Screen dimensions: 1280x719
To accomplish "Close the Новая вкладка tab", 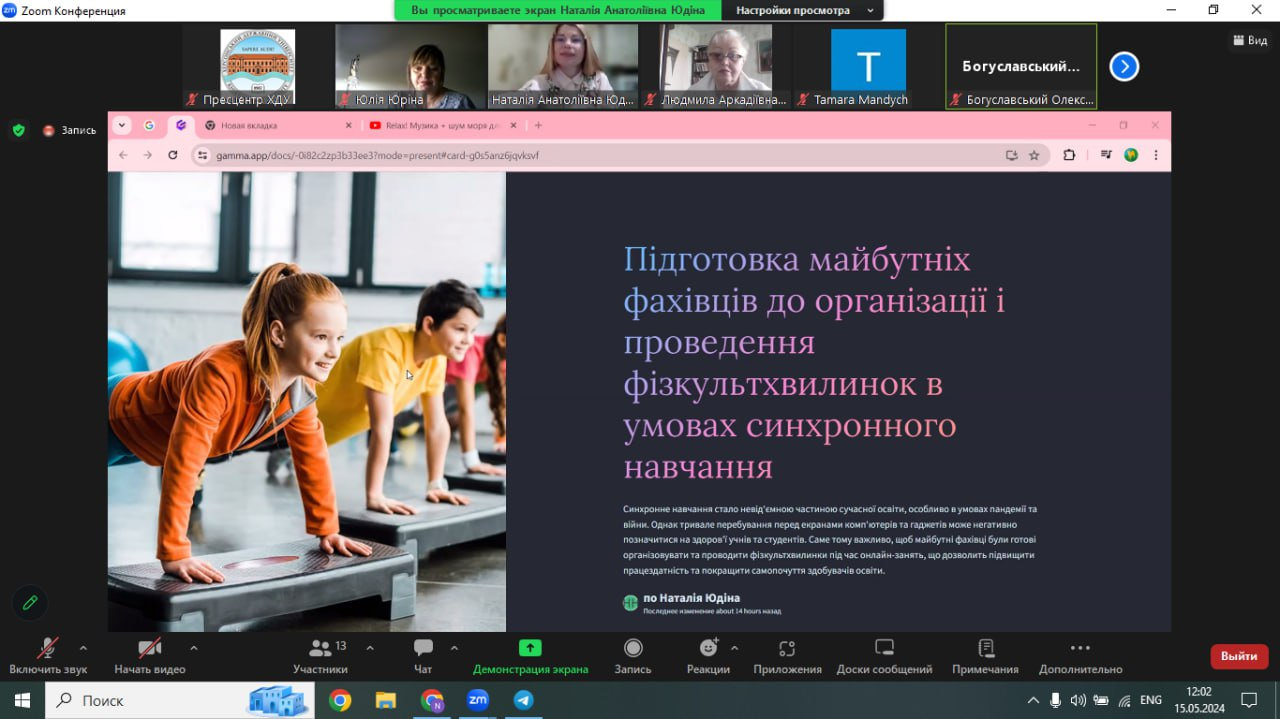I will (349, 125).
